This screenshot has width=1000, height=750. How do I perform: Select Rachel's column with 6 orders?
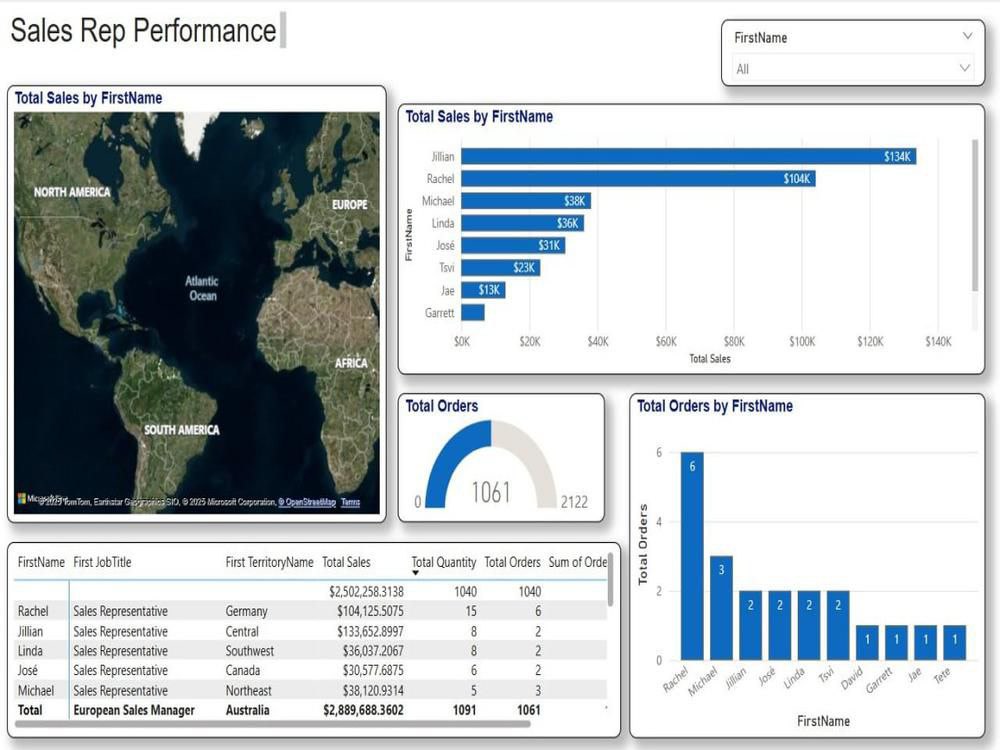click(x=692, y=555)
